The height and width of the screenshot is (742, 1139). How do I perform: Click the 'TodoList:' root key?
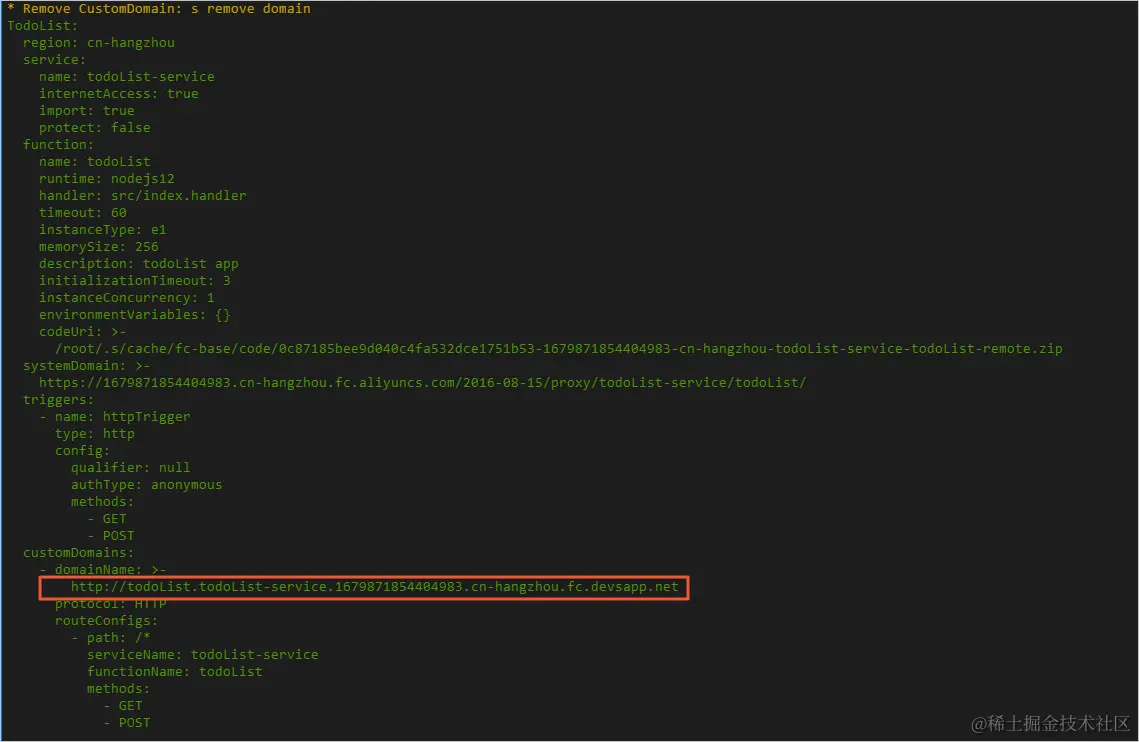click(x=42, y=25)
